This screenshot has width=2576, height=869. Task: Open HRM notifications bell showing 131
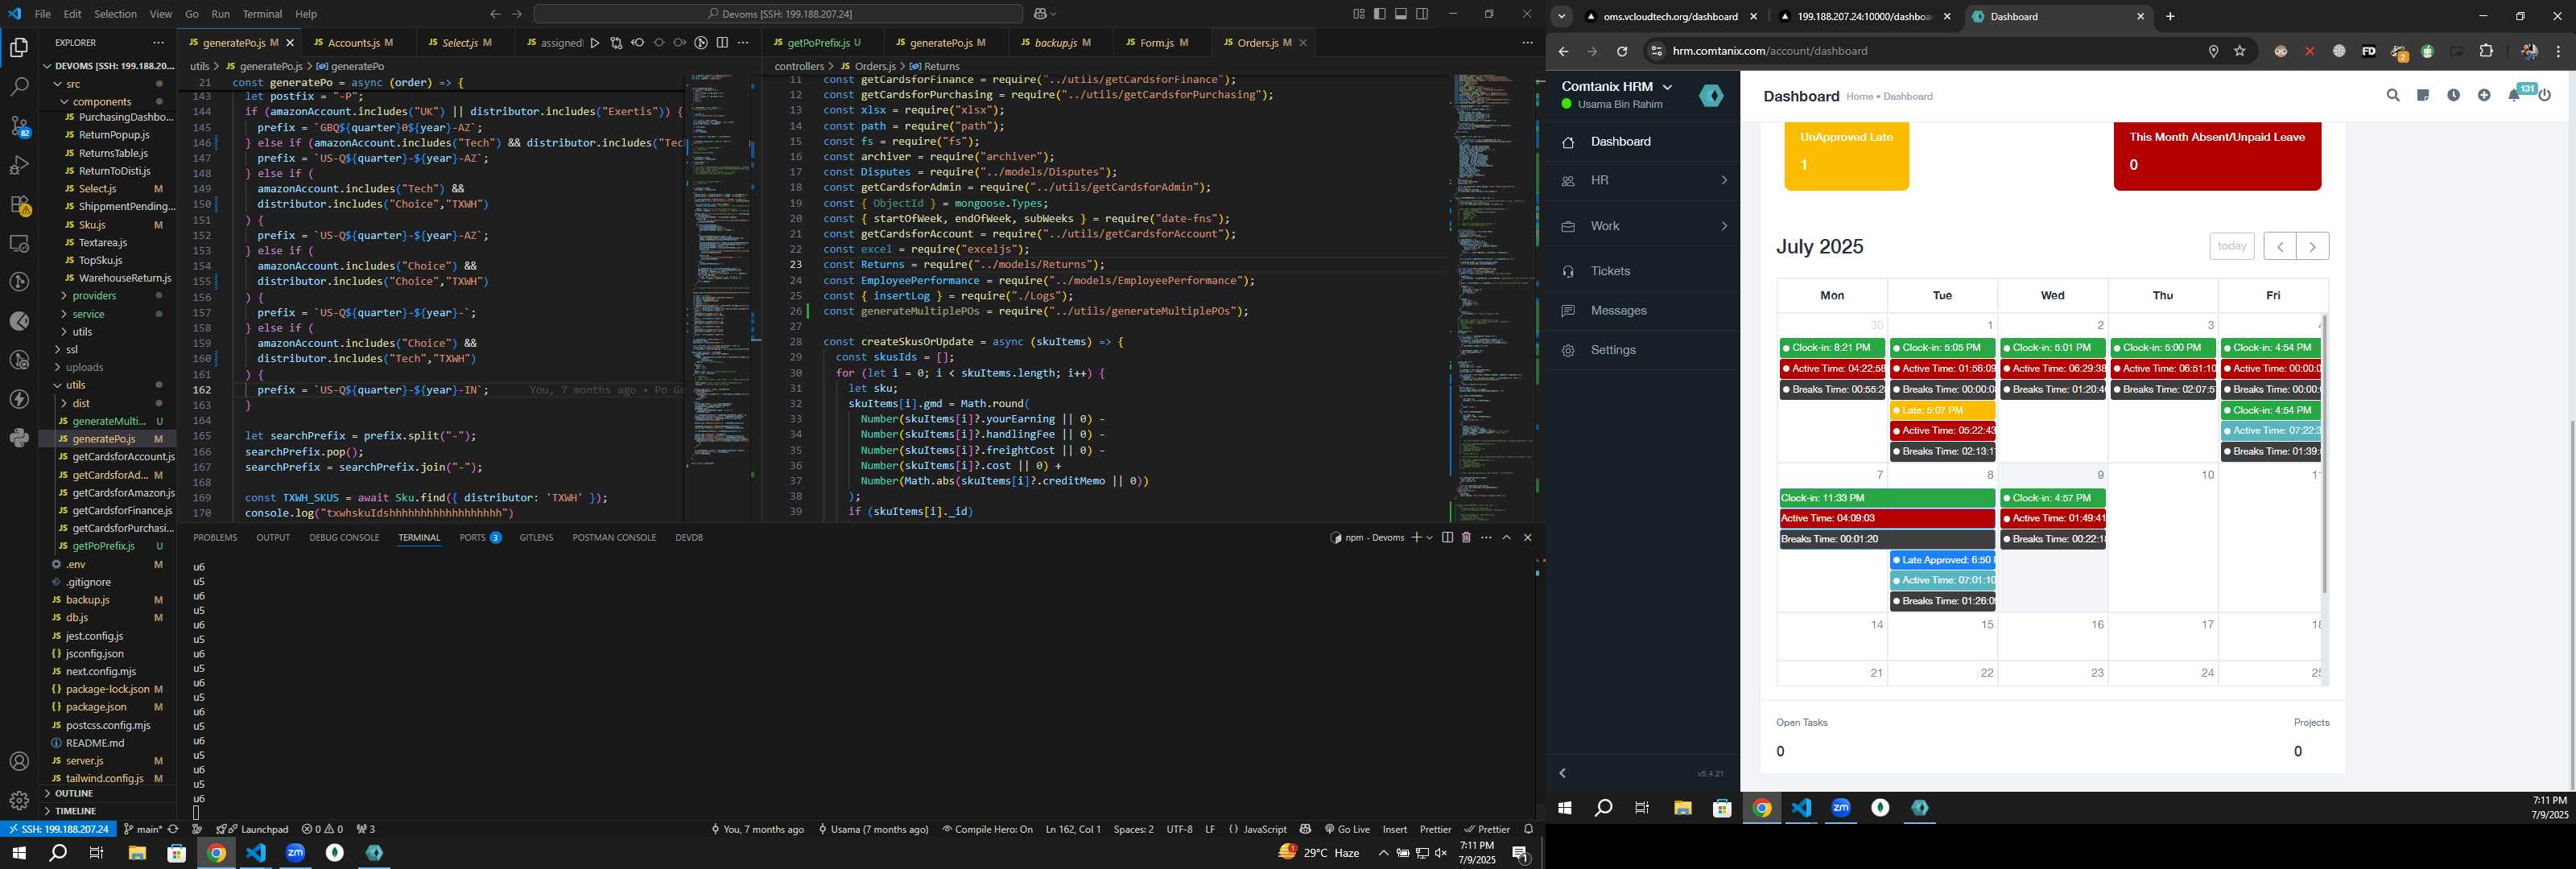2516,94
